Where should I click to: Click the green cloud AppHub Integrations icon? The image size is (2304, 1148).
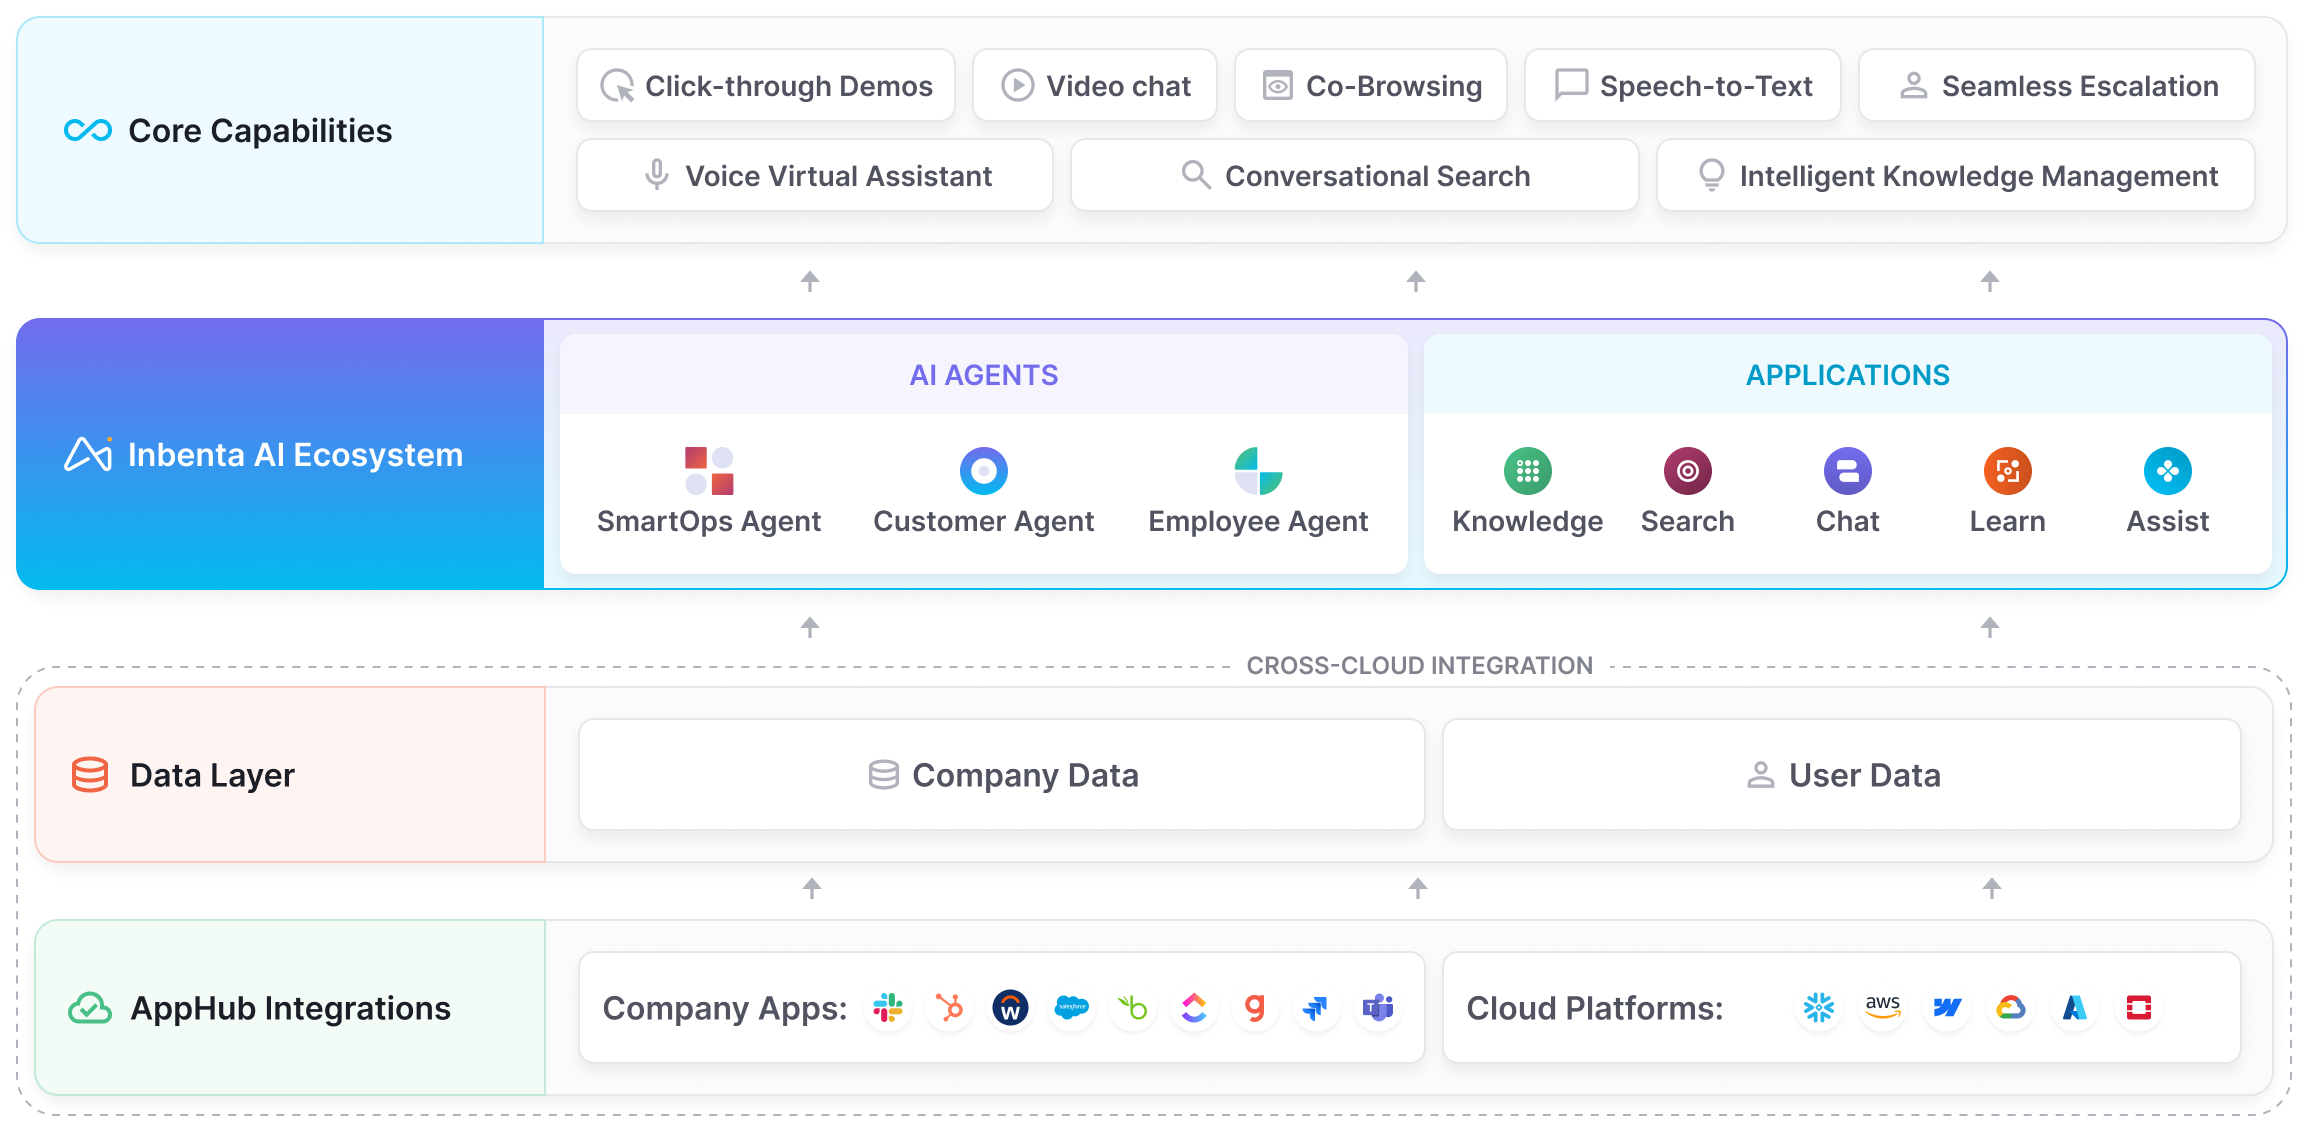point(90,1008)
